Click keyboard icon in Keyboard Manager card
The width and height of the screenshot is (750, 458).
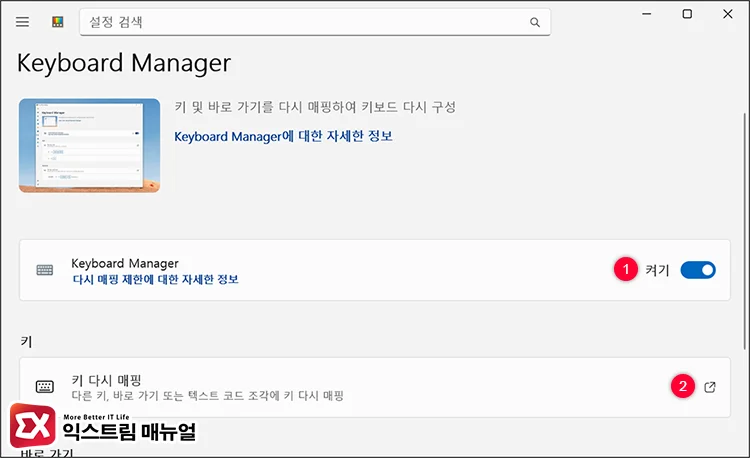pos(45,270)
